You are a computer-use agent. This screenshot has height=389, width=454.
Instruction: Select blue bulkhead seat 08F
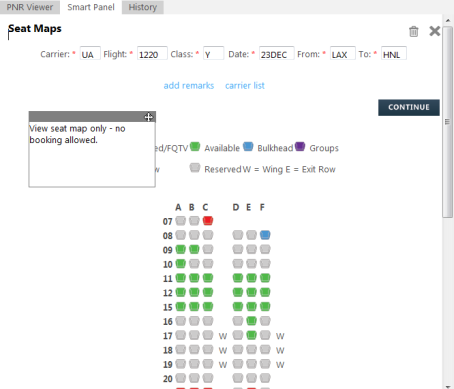(x=265, y=235)
